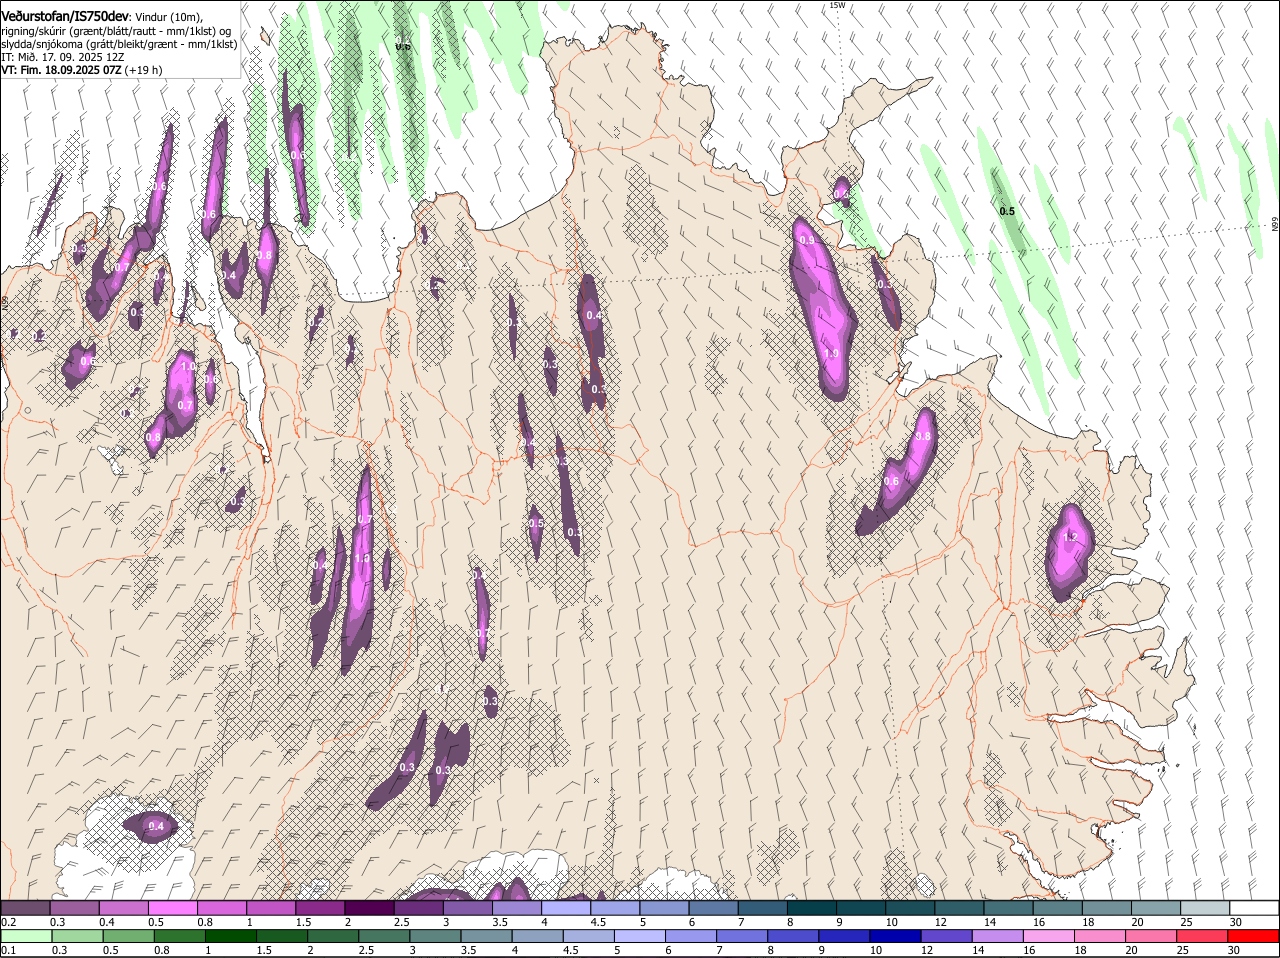Click the medium green 0.5–0.8 swatch, lower legend
The image size is (1280, 958).
[130, 937]
